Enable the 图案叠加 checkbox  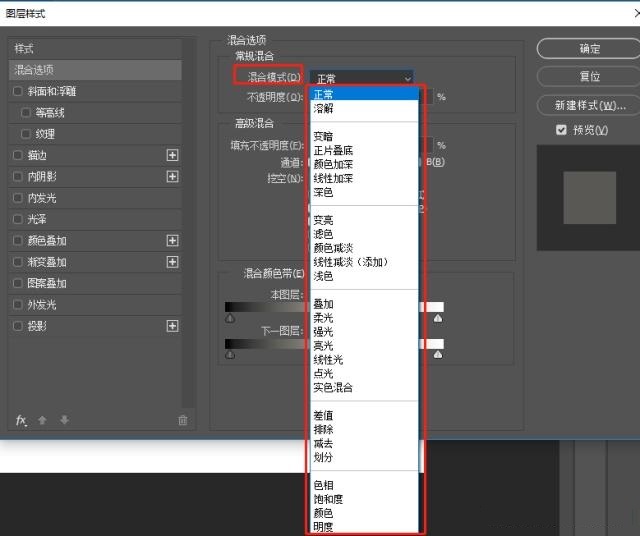18,283
